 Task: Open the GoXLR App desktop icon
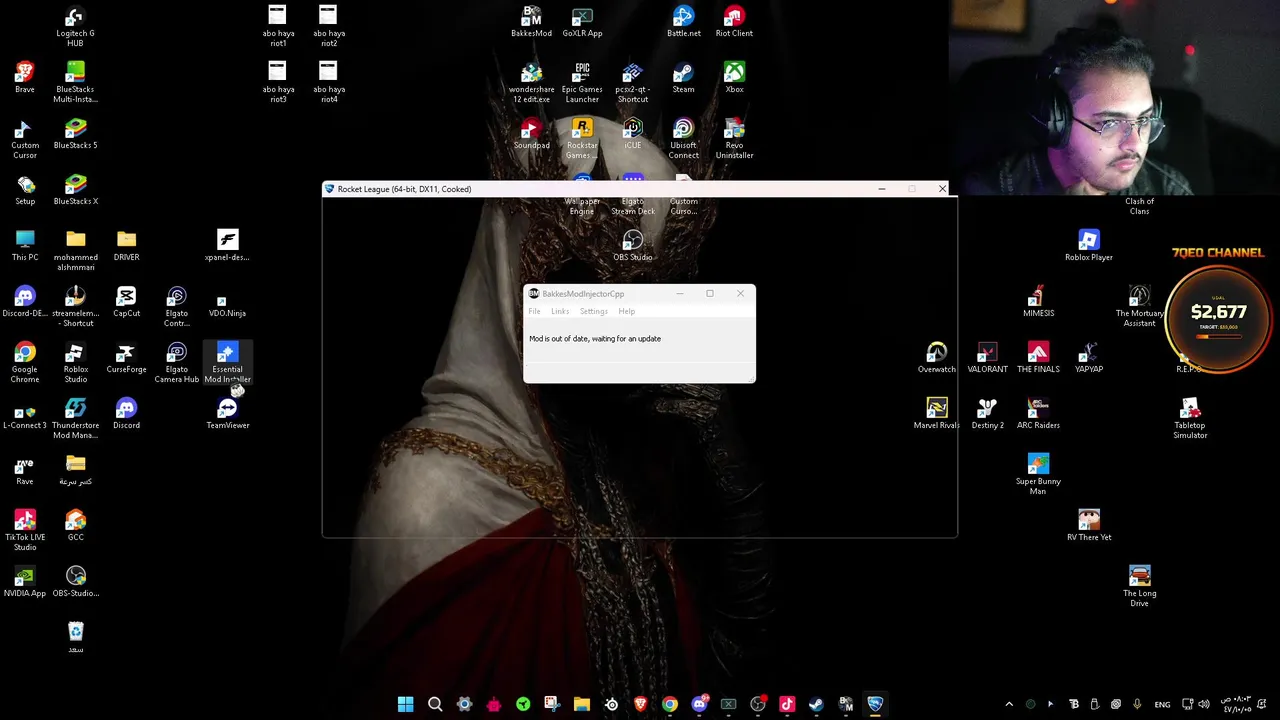pos(582,22)
